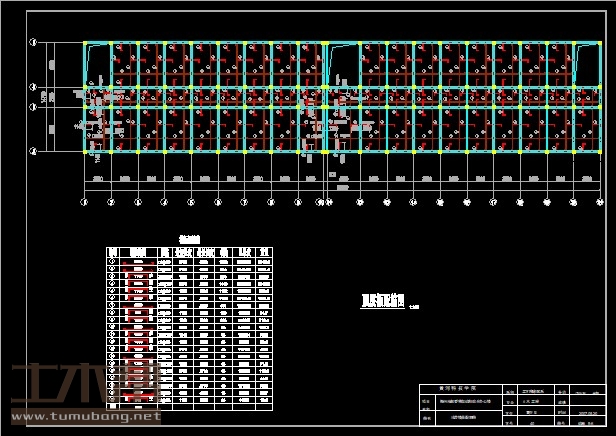Select the cyan stairwell outline at plan's top-right

(585, 65)
